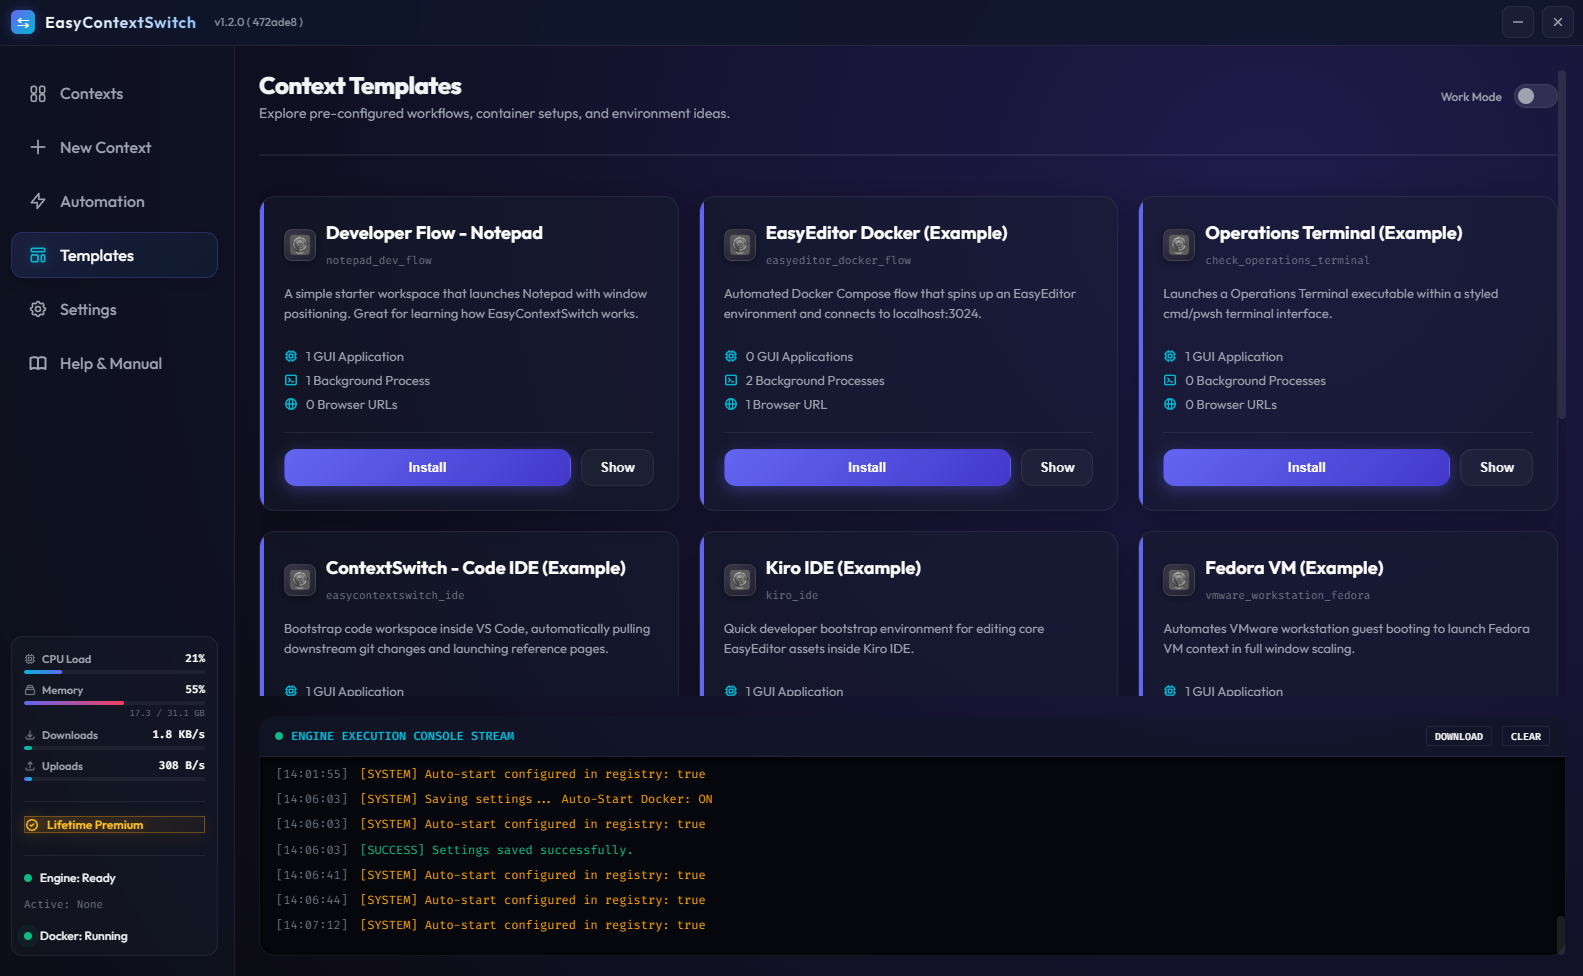Click the Context Templates page heading

point(360,86)
